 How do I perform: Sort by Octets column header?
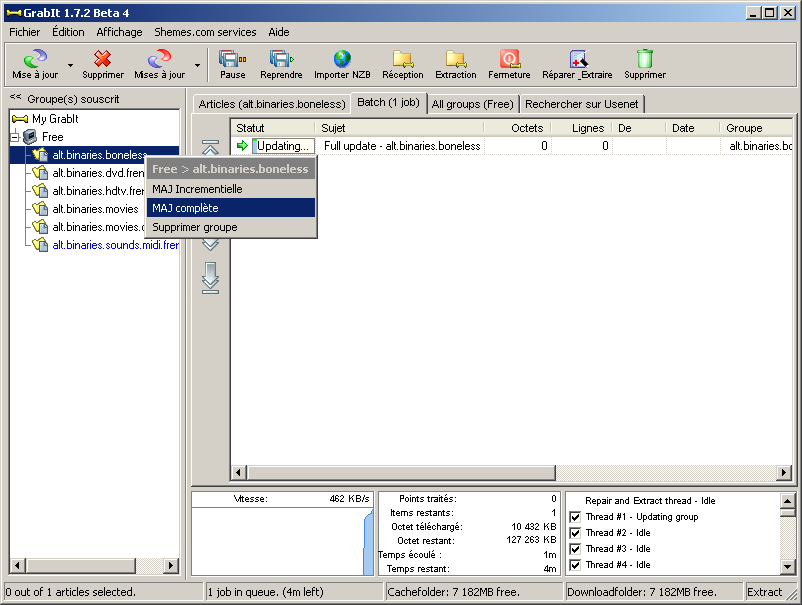coord(517,128)
